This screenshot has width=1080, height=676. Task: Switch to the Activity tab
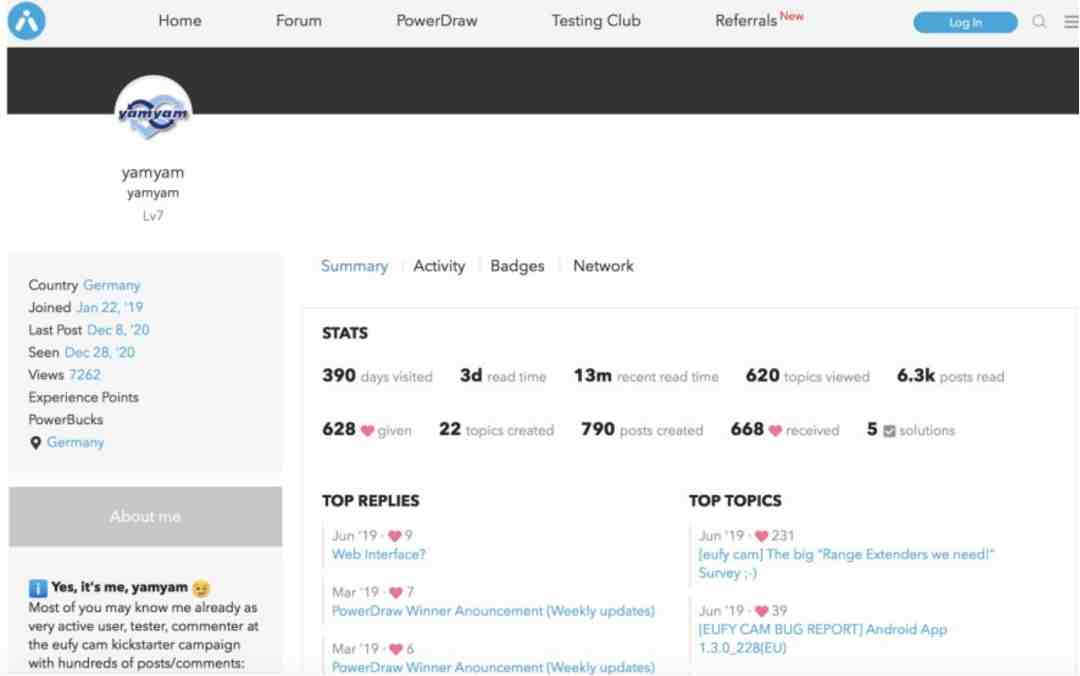click(x=439, y=266)
